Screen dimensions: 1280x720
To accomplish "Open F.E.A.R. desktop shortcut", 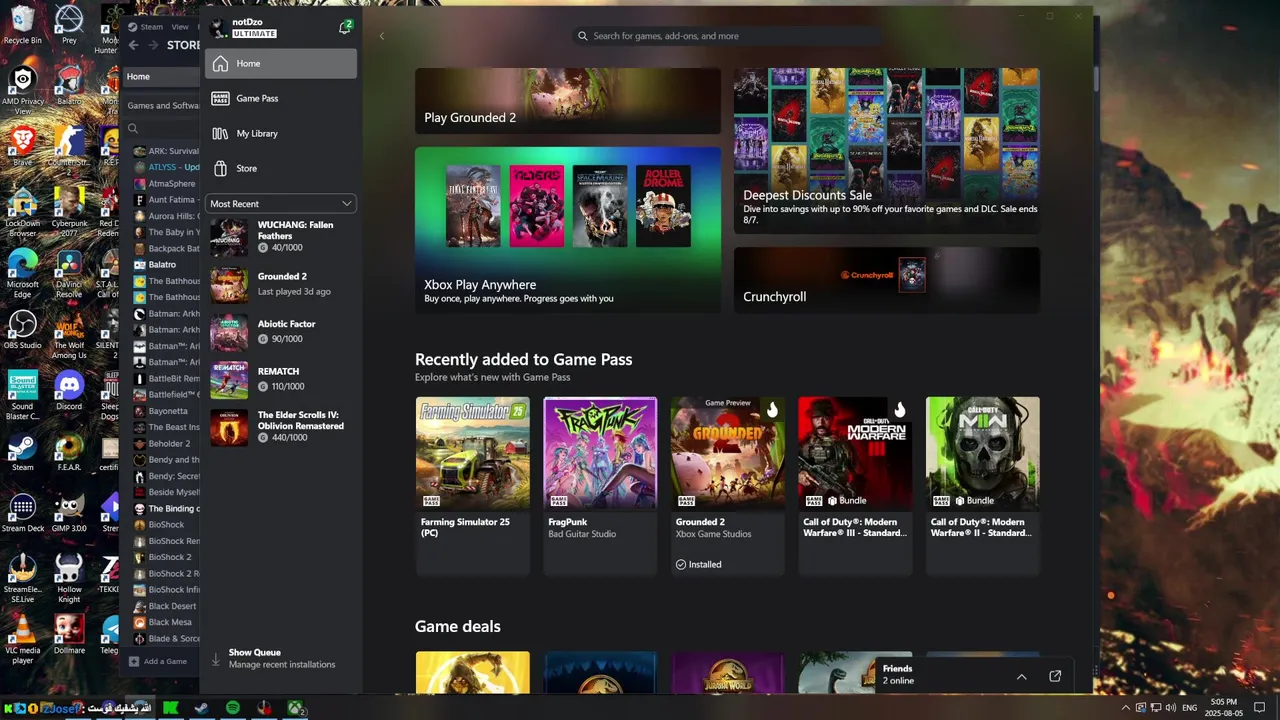I will tap(69, 452).
